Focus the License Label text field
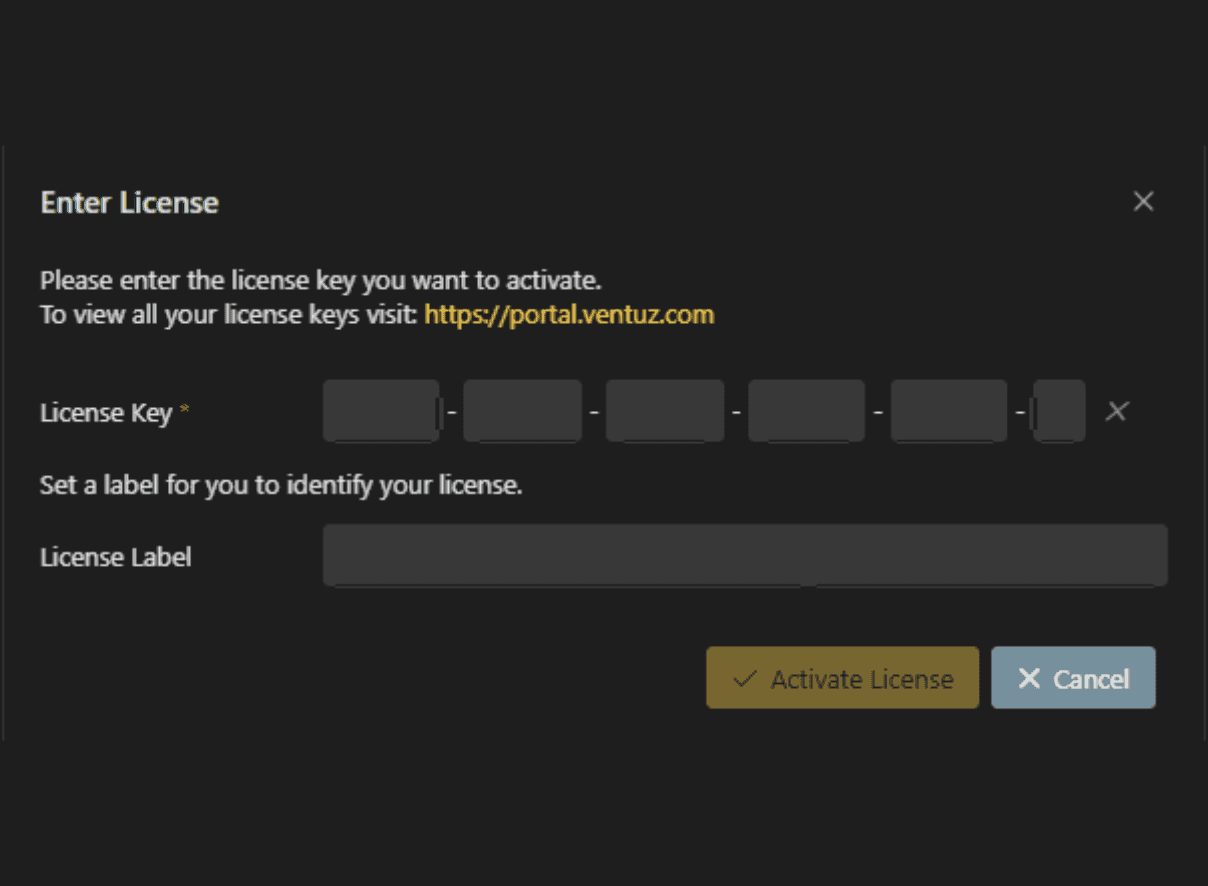Screen dimensions: 1208x886 coord(744,555)
